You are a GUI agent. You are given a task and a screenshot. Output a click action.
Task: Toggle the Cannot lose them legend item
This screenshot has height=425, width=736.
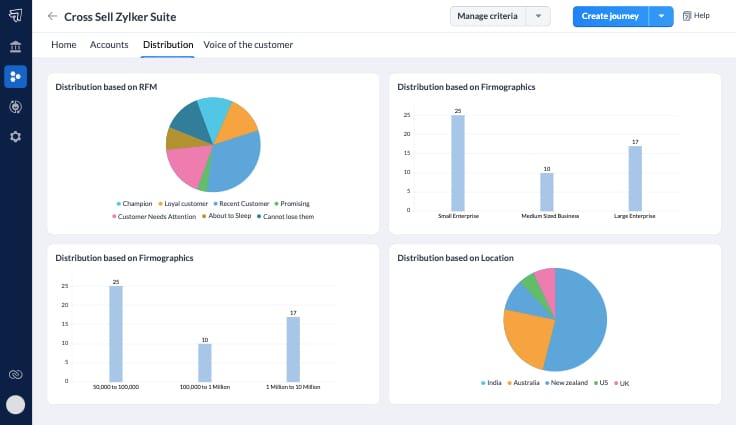285,216
